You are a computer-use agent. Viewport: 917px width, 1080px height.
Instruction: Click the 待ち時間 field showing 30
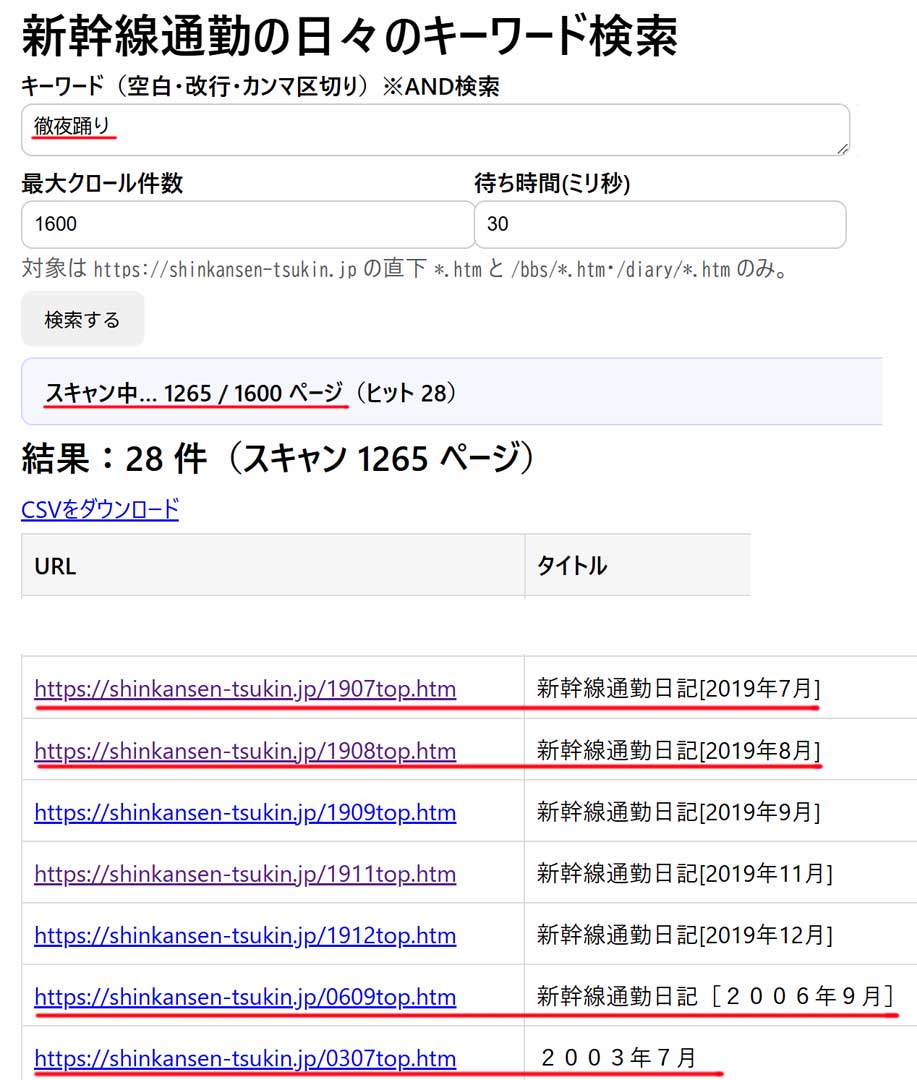point(659,225)
